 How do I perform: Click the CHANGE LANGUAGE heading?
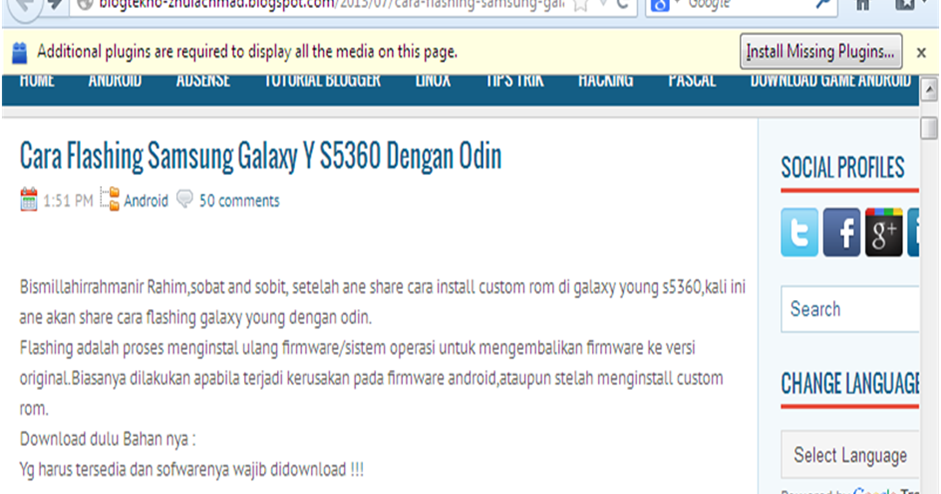tap(850, 384)
